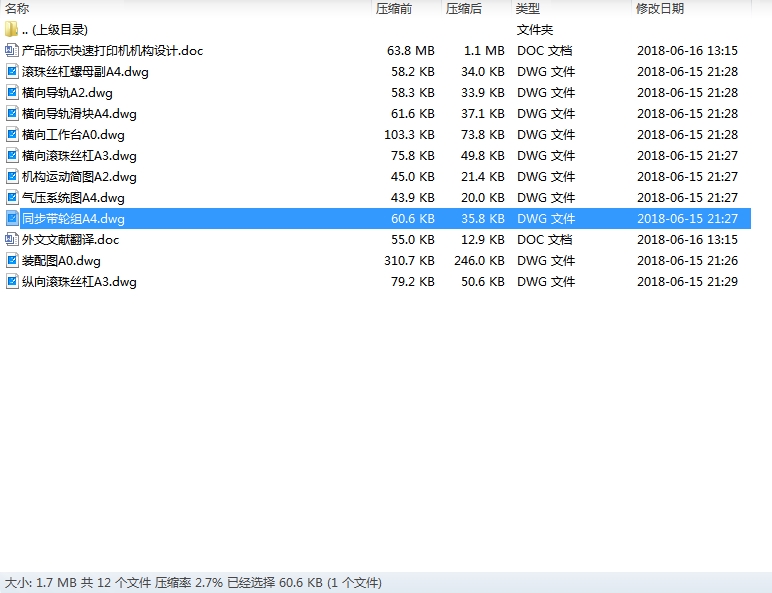Click the 103.3 KB size value

tap(409, 134)
